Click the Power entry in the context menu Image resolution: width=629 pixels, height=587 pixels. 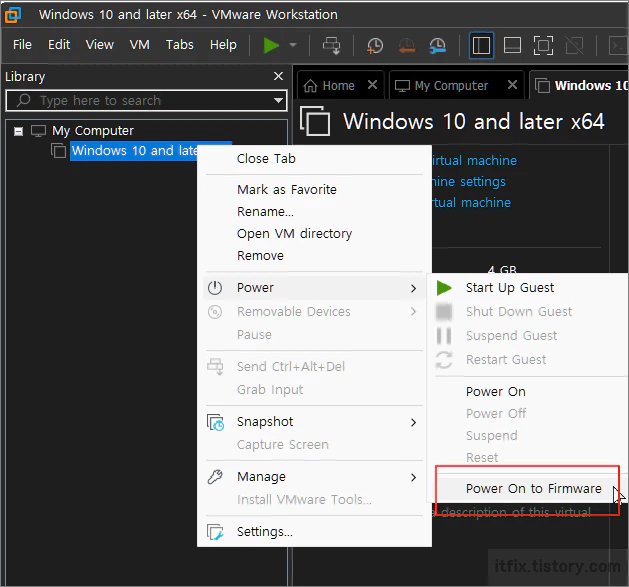pyautogui.click(x=314, y=288)
